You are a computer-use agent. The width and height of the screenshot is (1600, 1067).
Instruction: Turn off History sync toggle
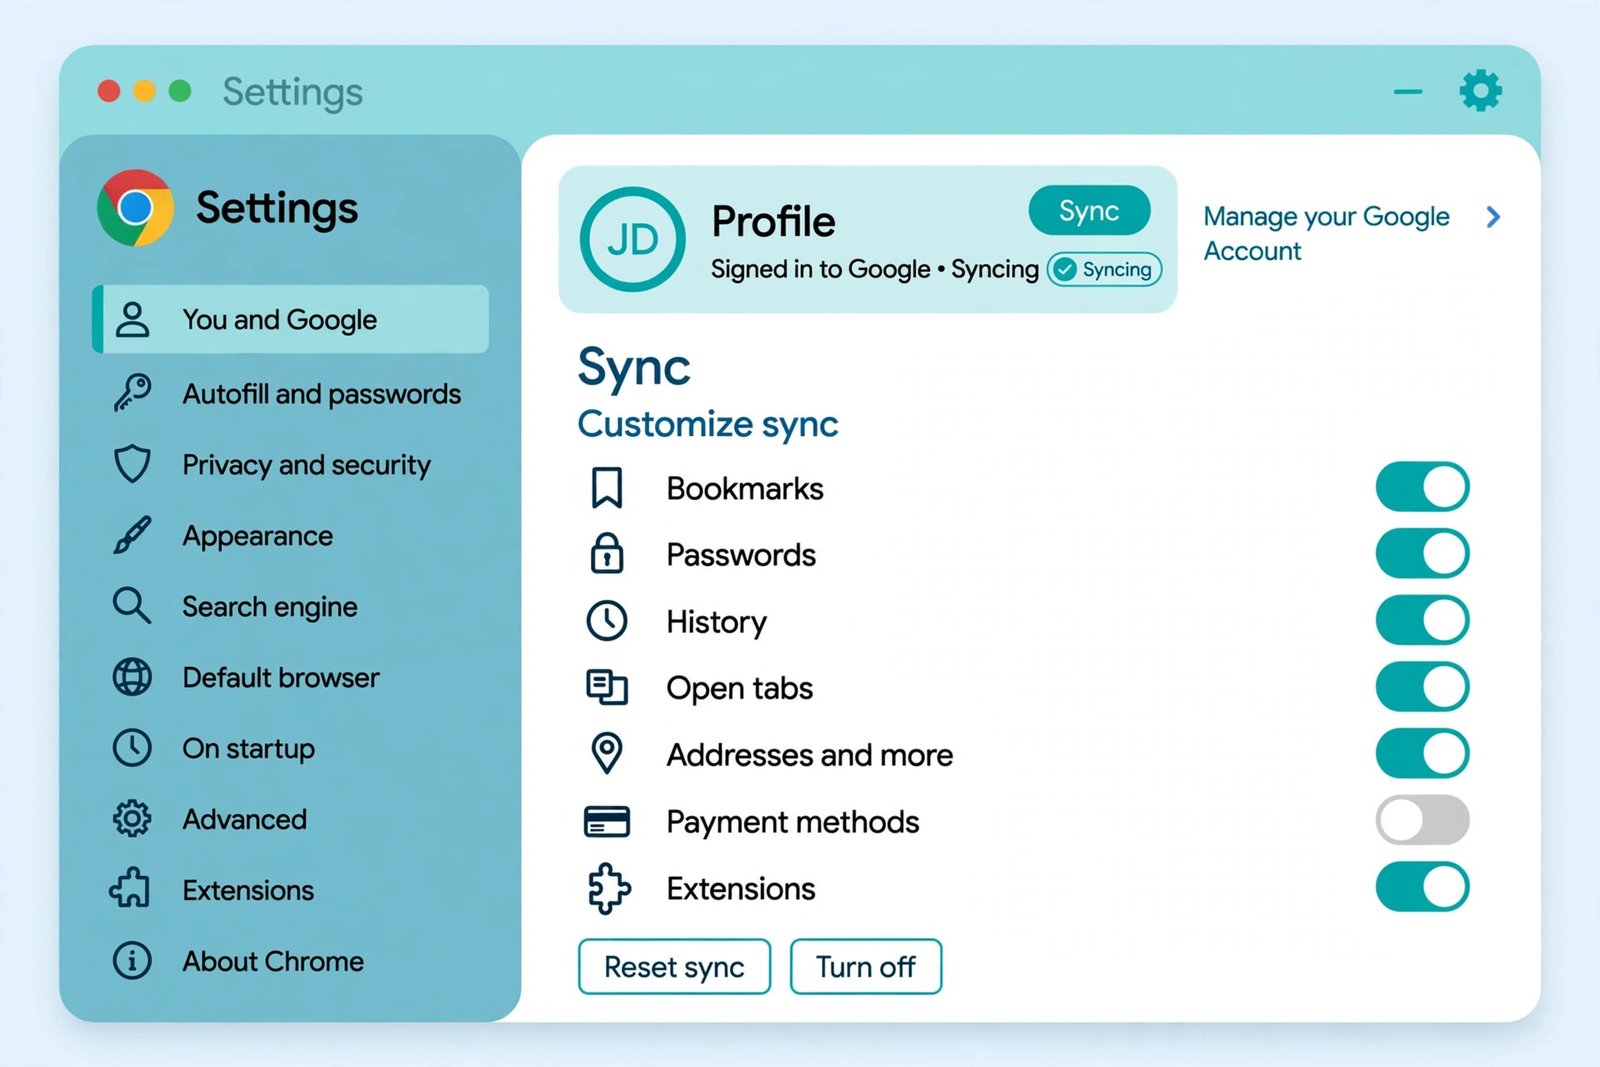coord(1422,620)
